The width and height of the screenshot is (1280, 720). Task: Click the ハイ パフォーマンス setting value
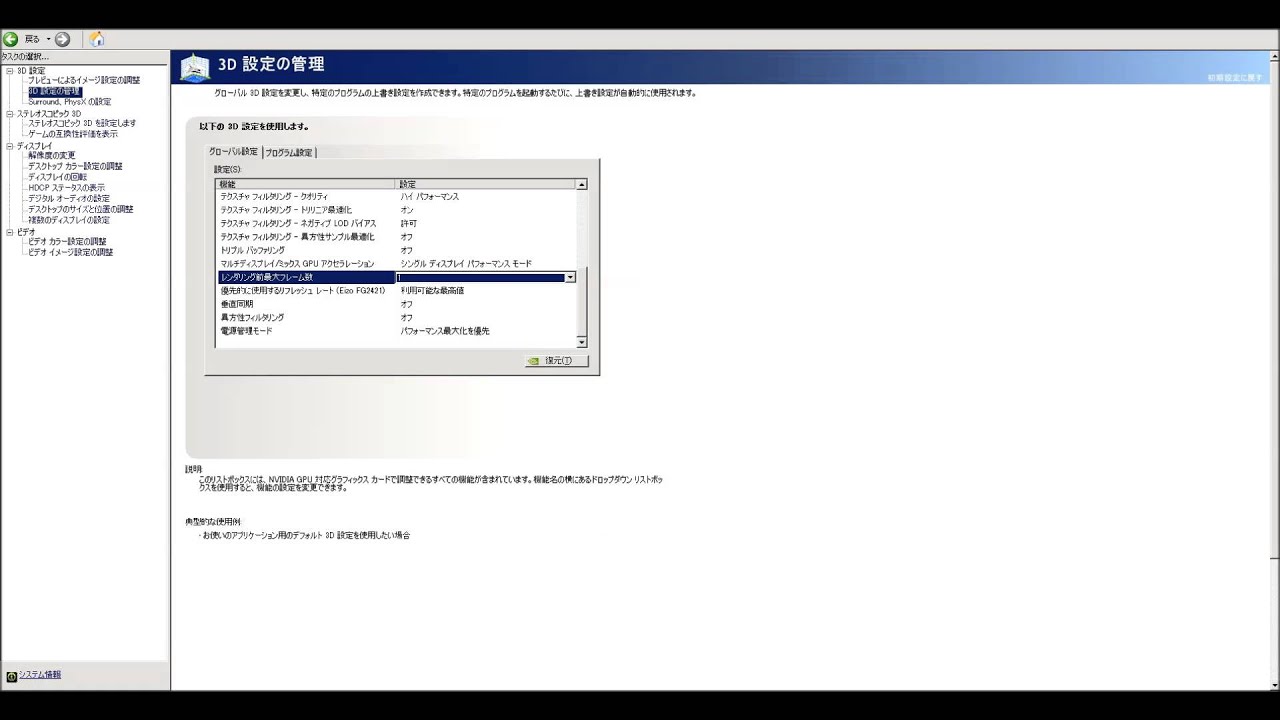click(x=430, y=197)
